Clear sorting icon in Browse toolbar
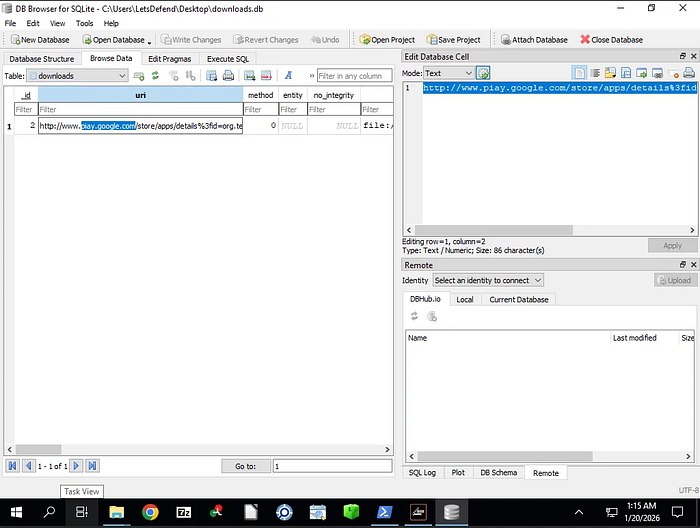700x528 pixels. (x=190, y=76)
